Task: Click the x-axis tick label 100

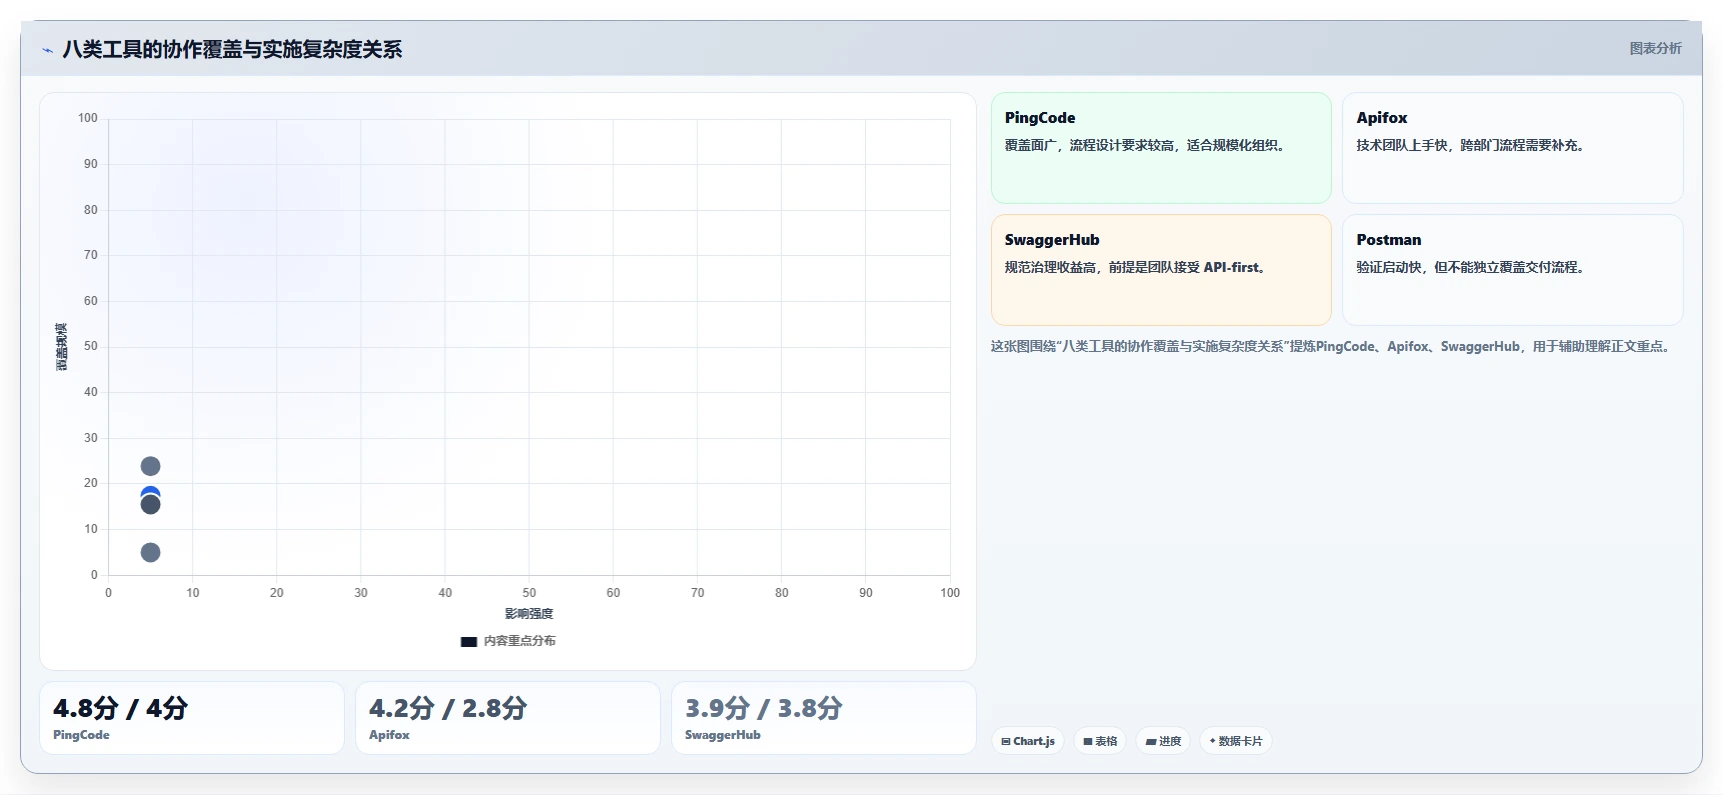Action: click(950, 593)
